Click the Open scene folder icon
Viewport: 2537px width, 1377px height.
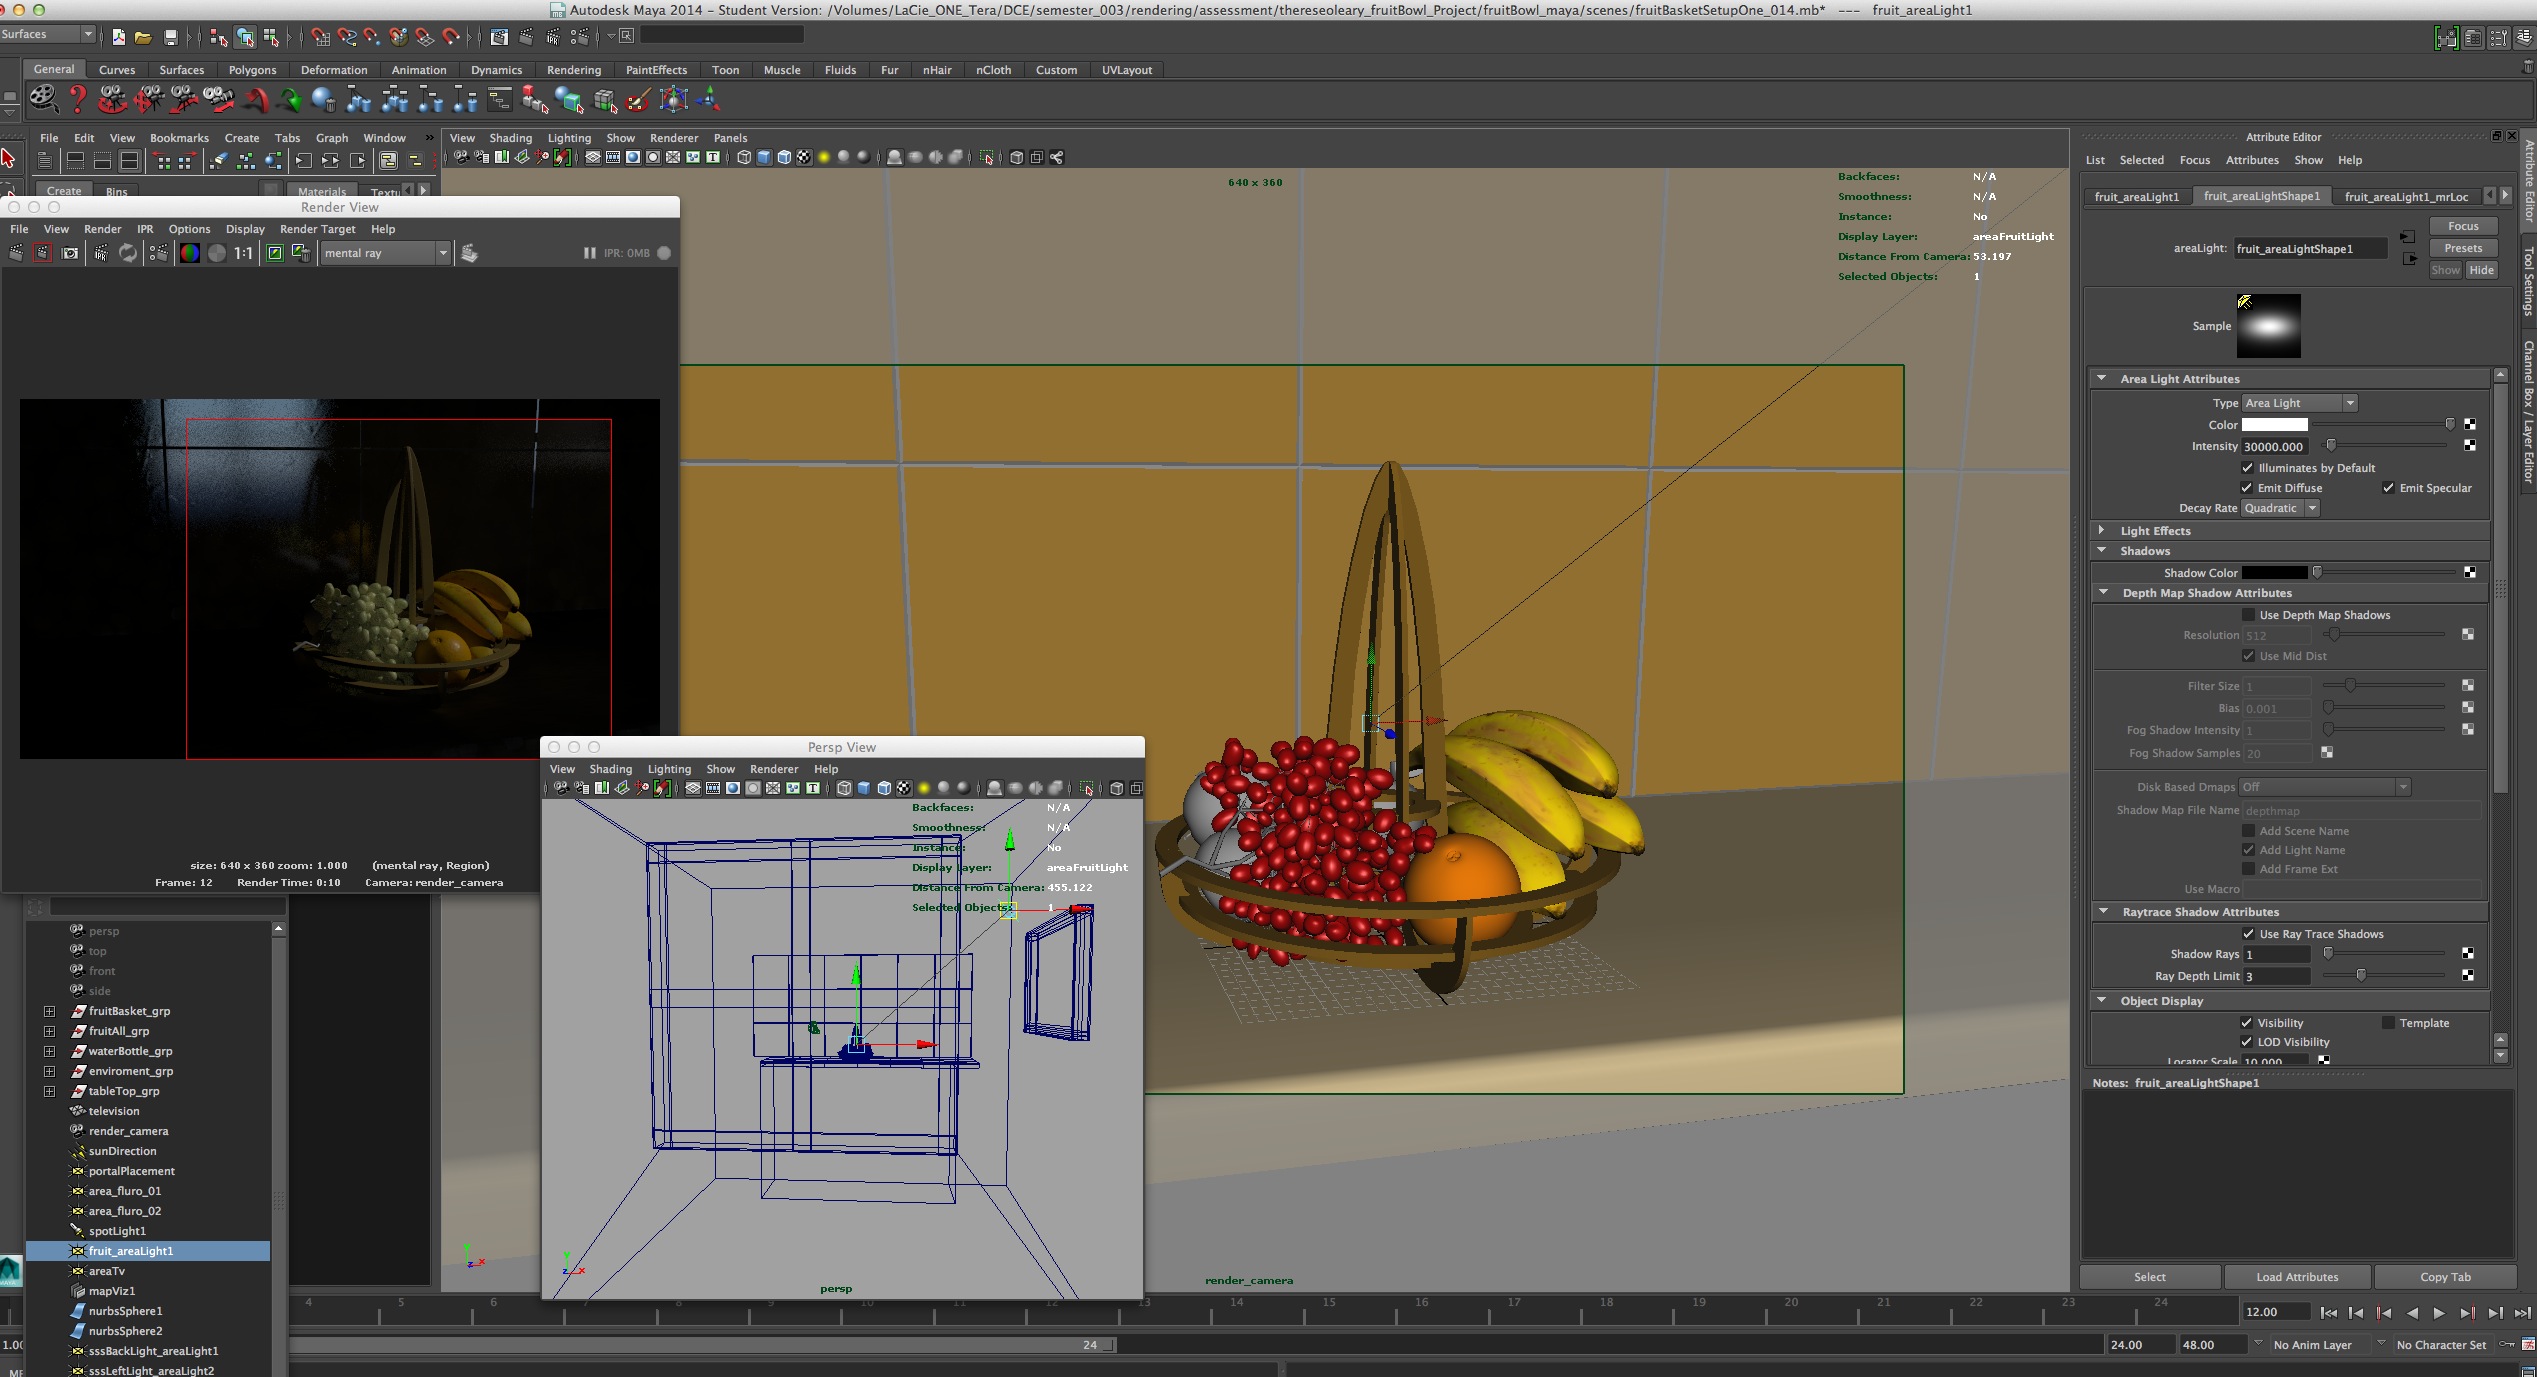[143, 37]
